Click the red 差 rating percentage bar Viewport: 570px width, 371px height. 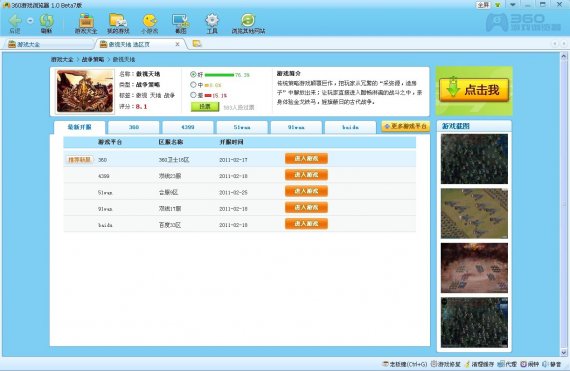pyautogui.click(x=208, y=96)
